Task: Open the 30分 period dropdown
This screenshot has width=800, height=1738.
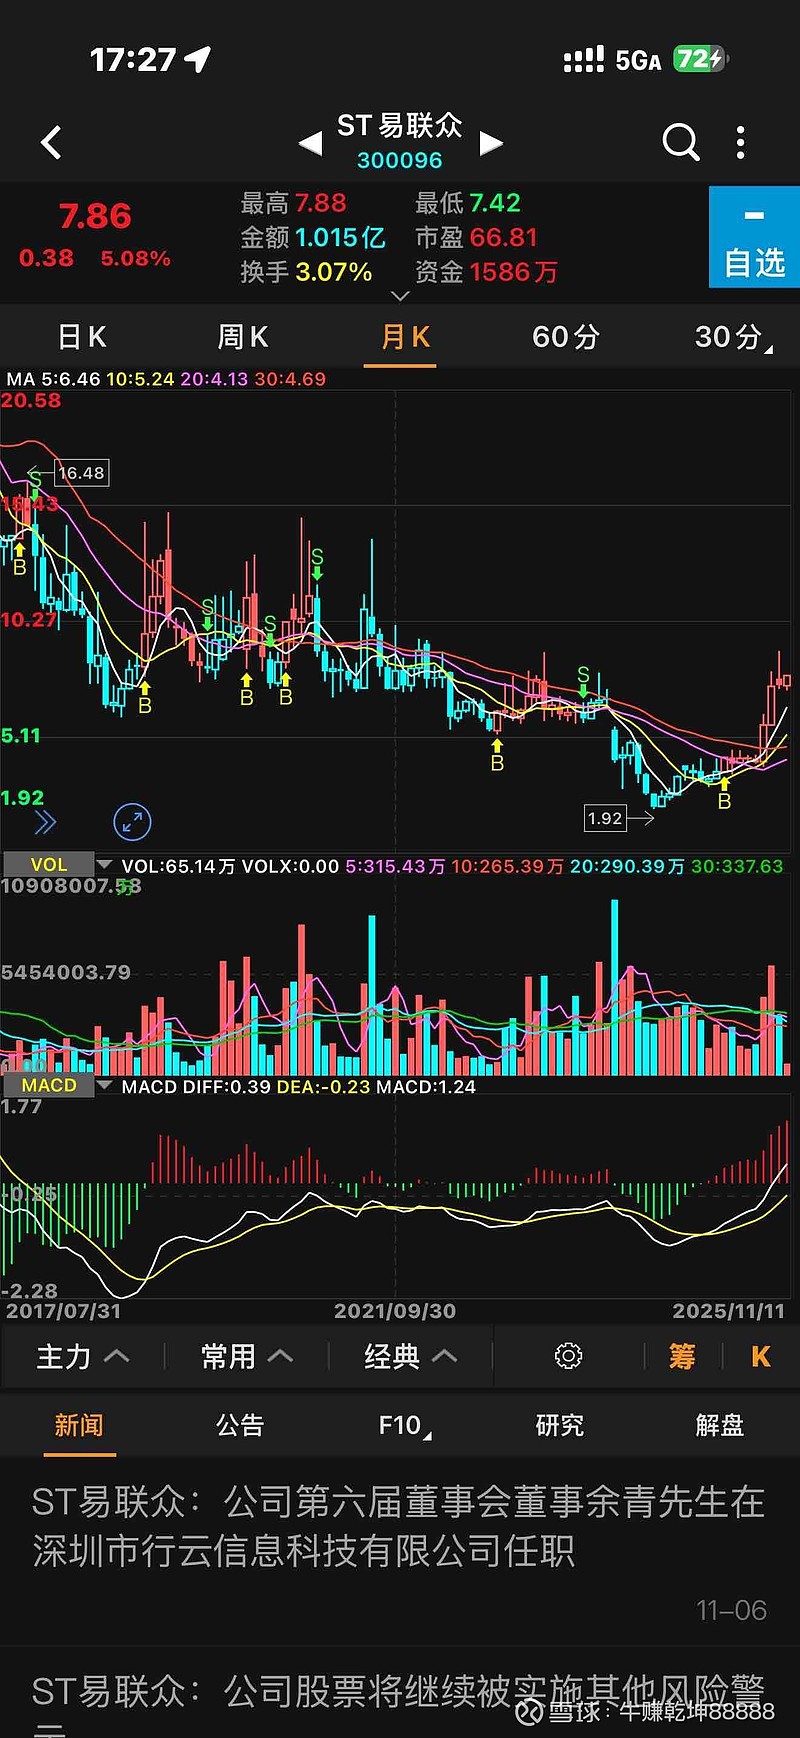Action: coord(733,337)
